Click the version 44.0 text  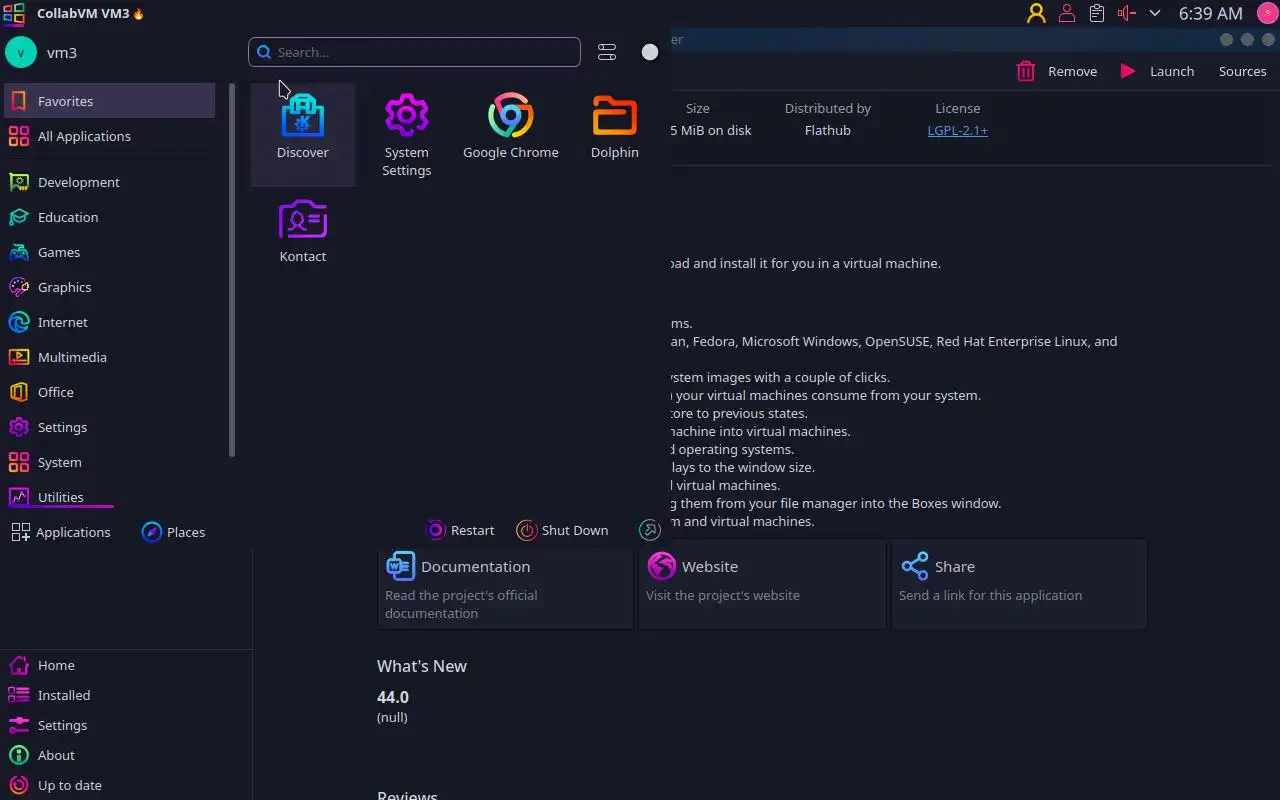tap(393, 697)
